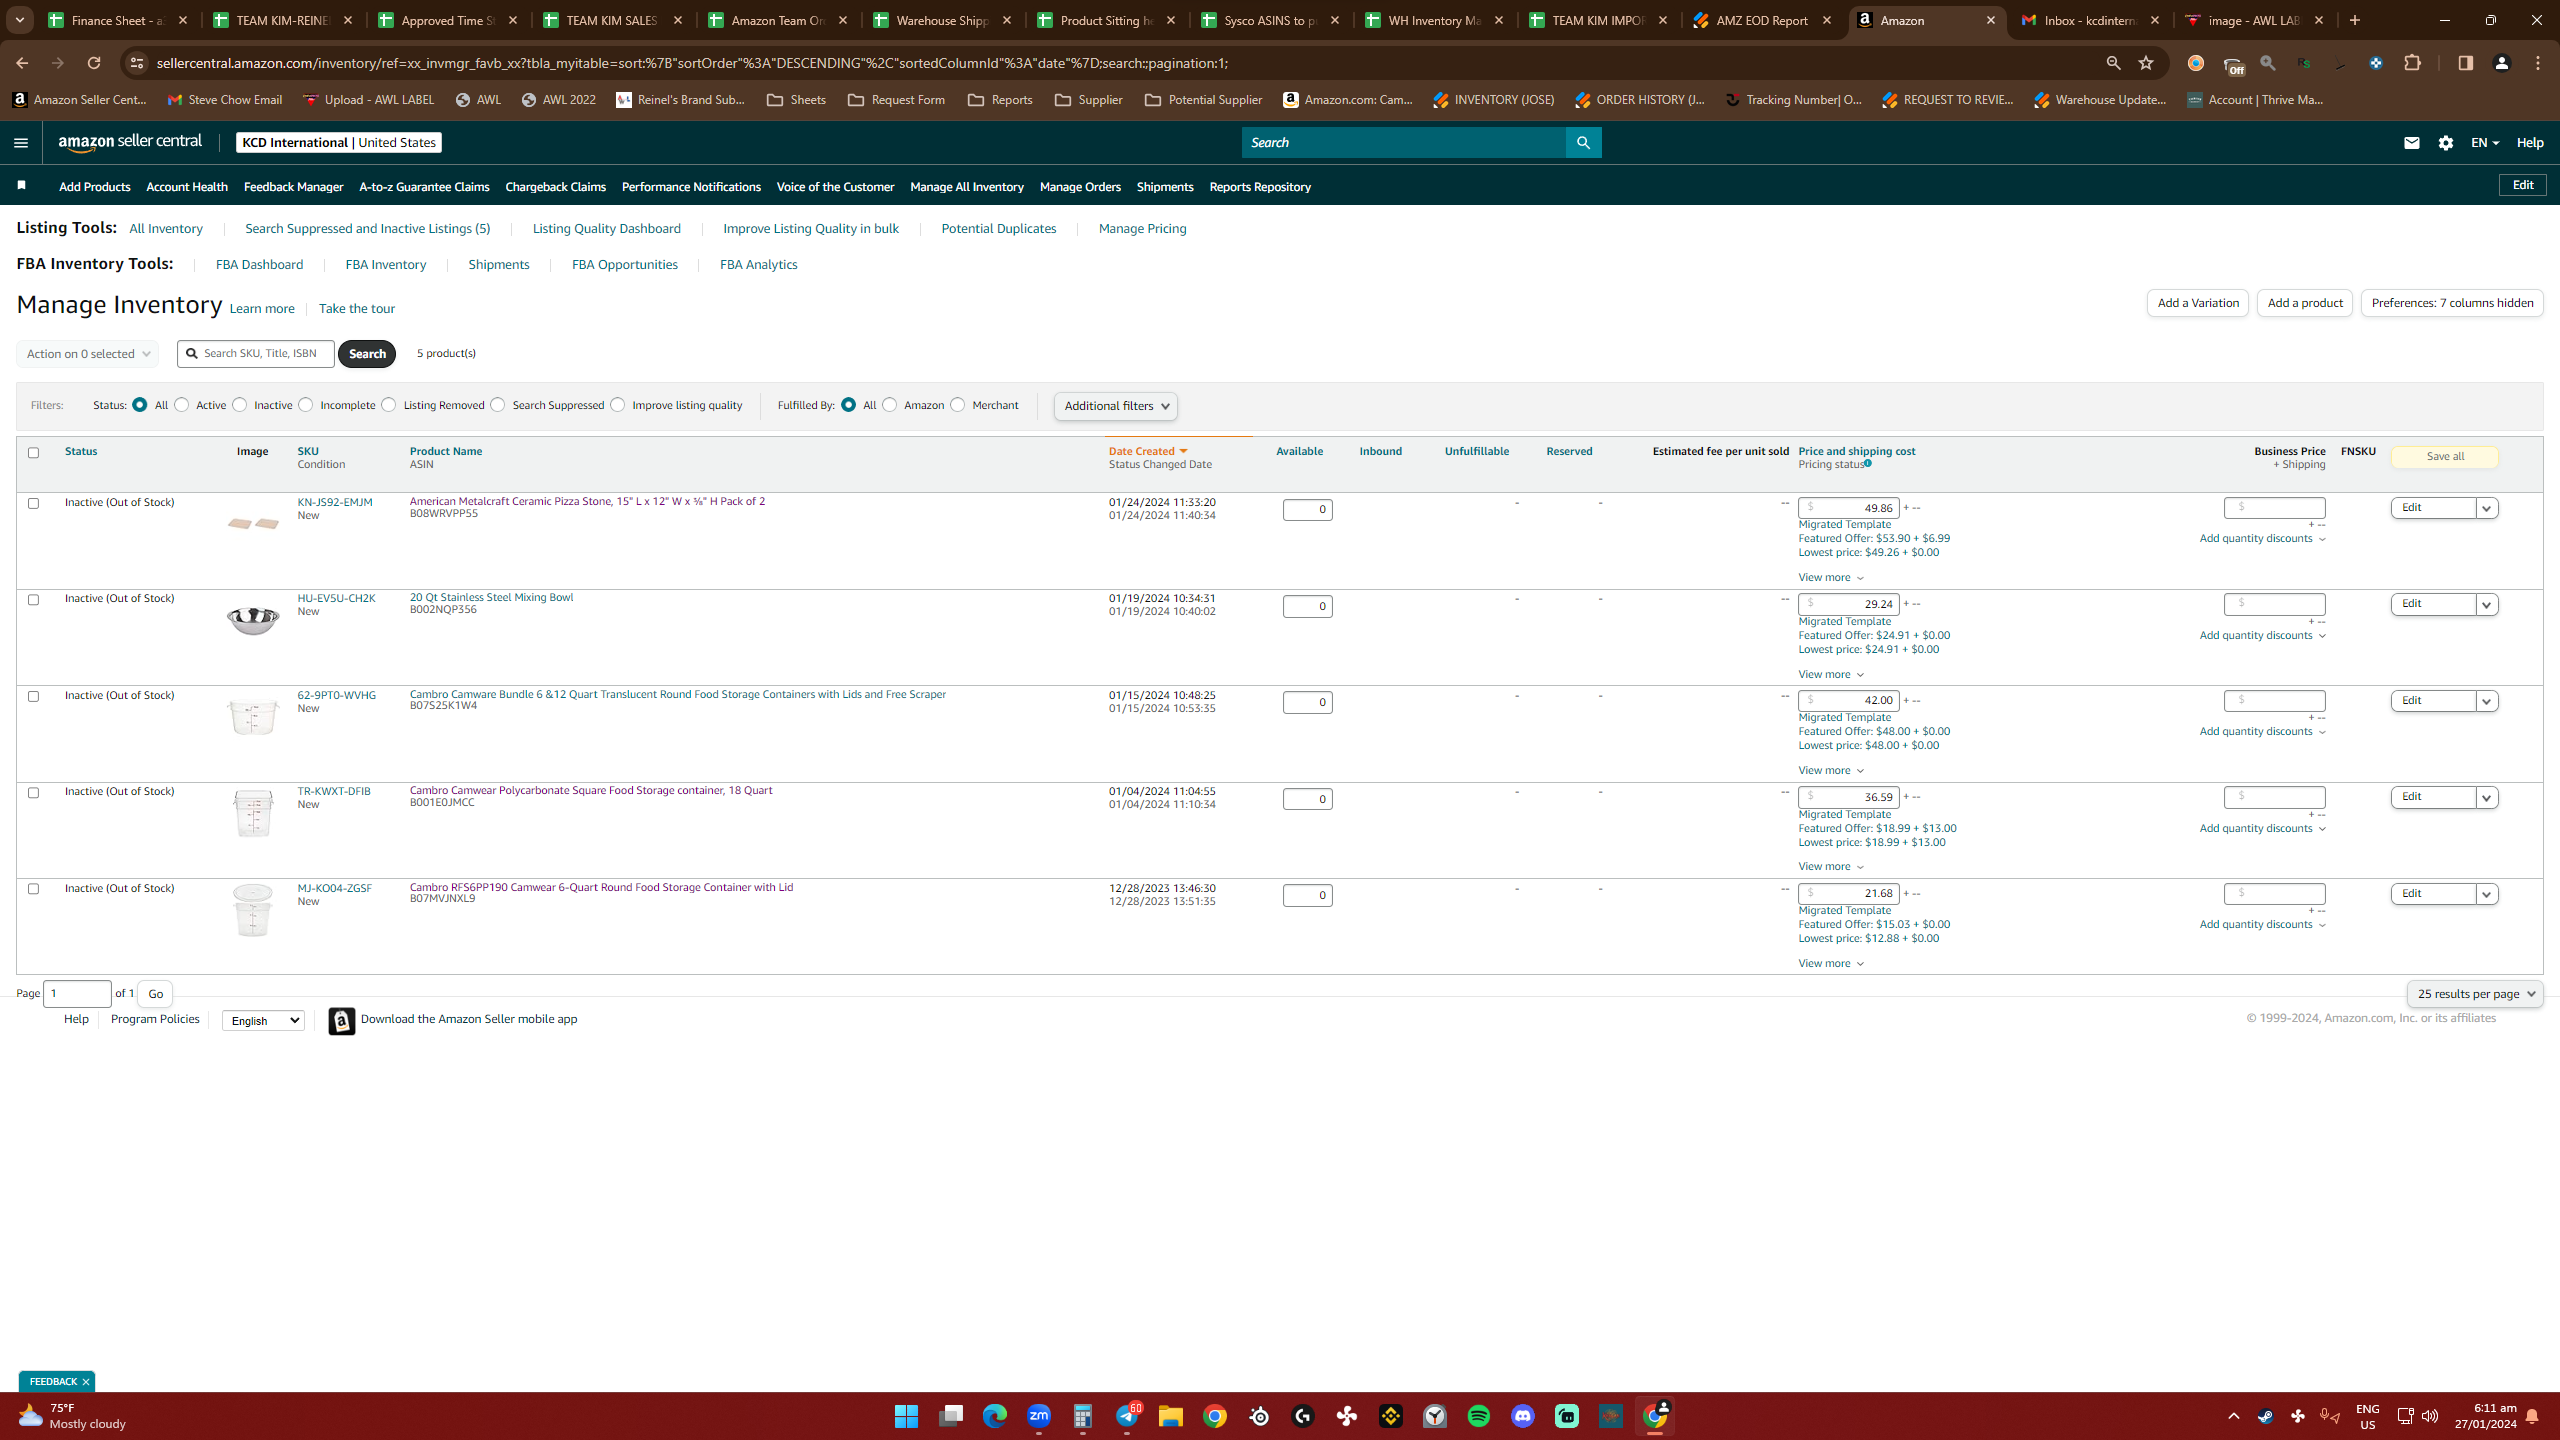Open Manage All Inventory menu item

967,187
